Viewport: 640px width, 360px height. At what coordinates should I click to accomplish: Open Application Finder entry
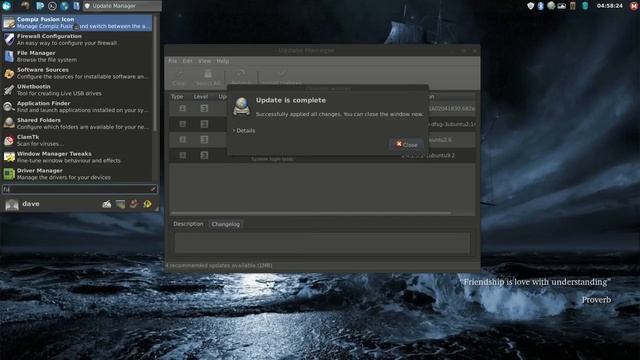(x=77, y=106)
